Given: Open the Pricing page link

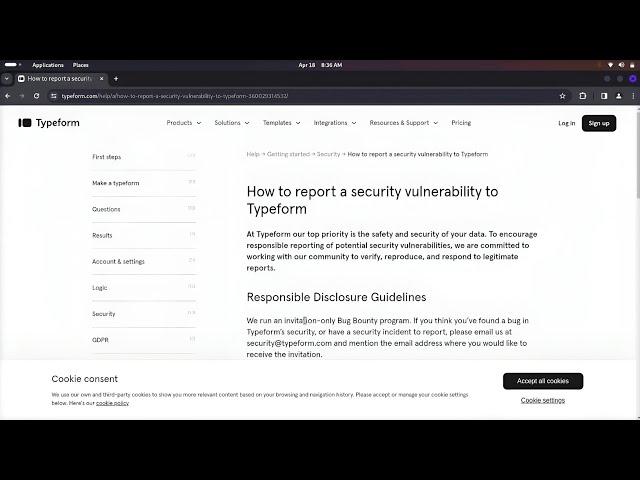Looking at the screenshot, I should point(461,123).
